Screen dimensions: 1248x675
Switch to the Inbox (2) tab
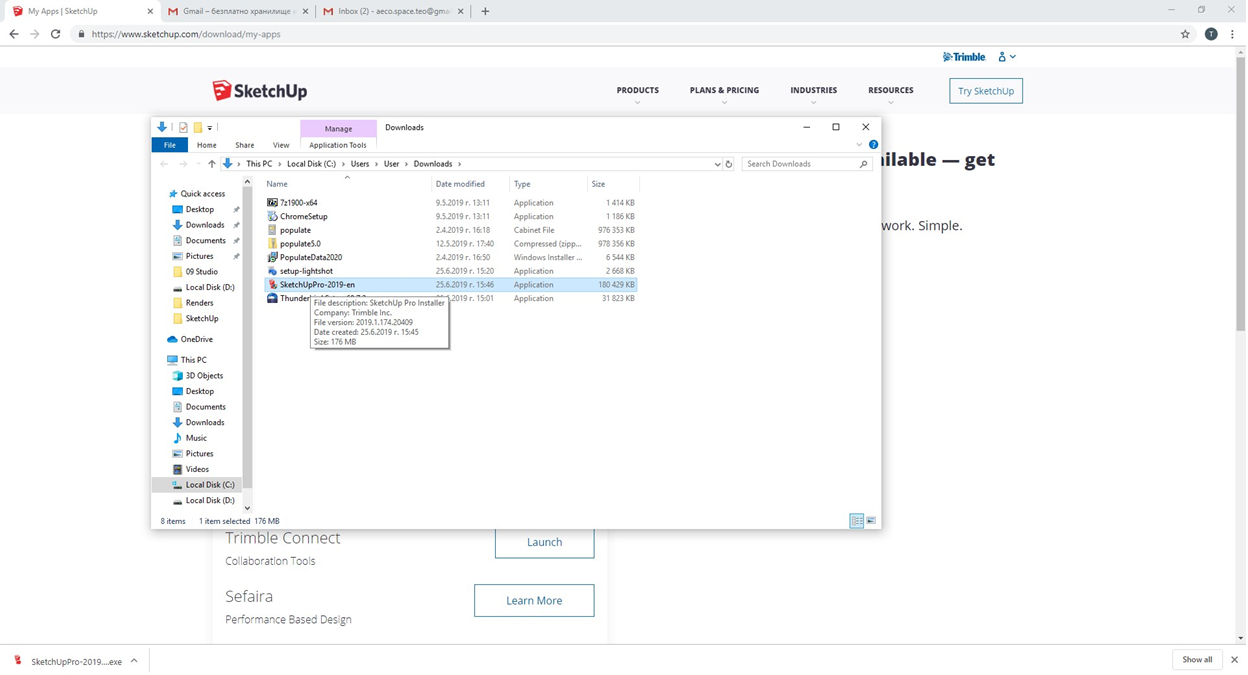point(392,11)
